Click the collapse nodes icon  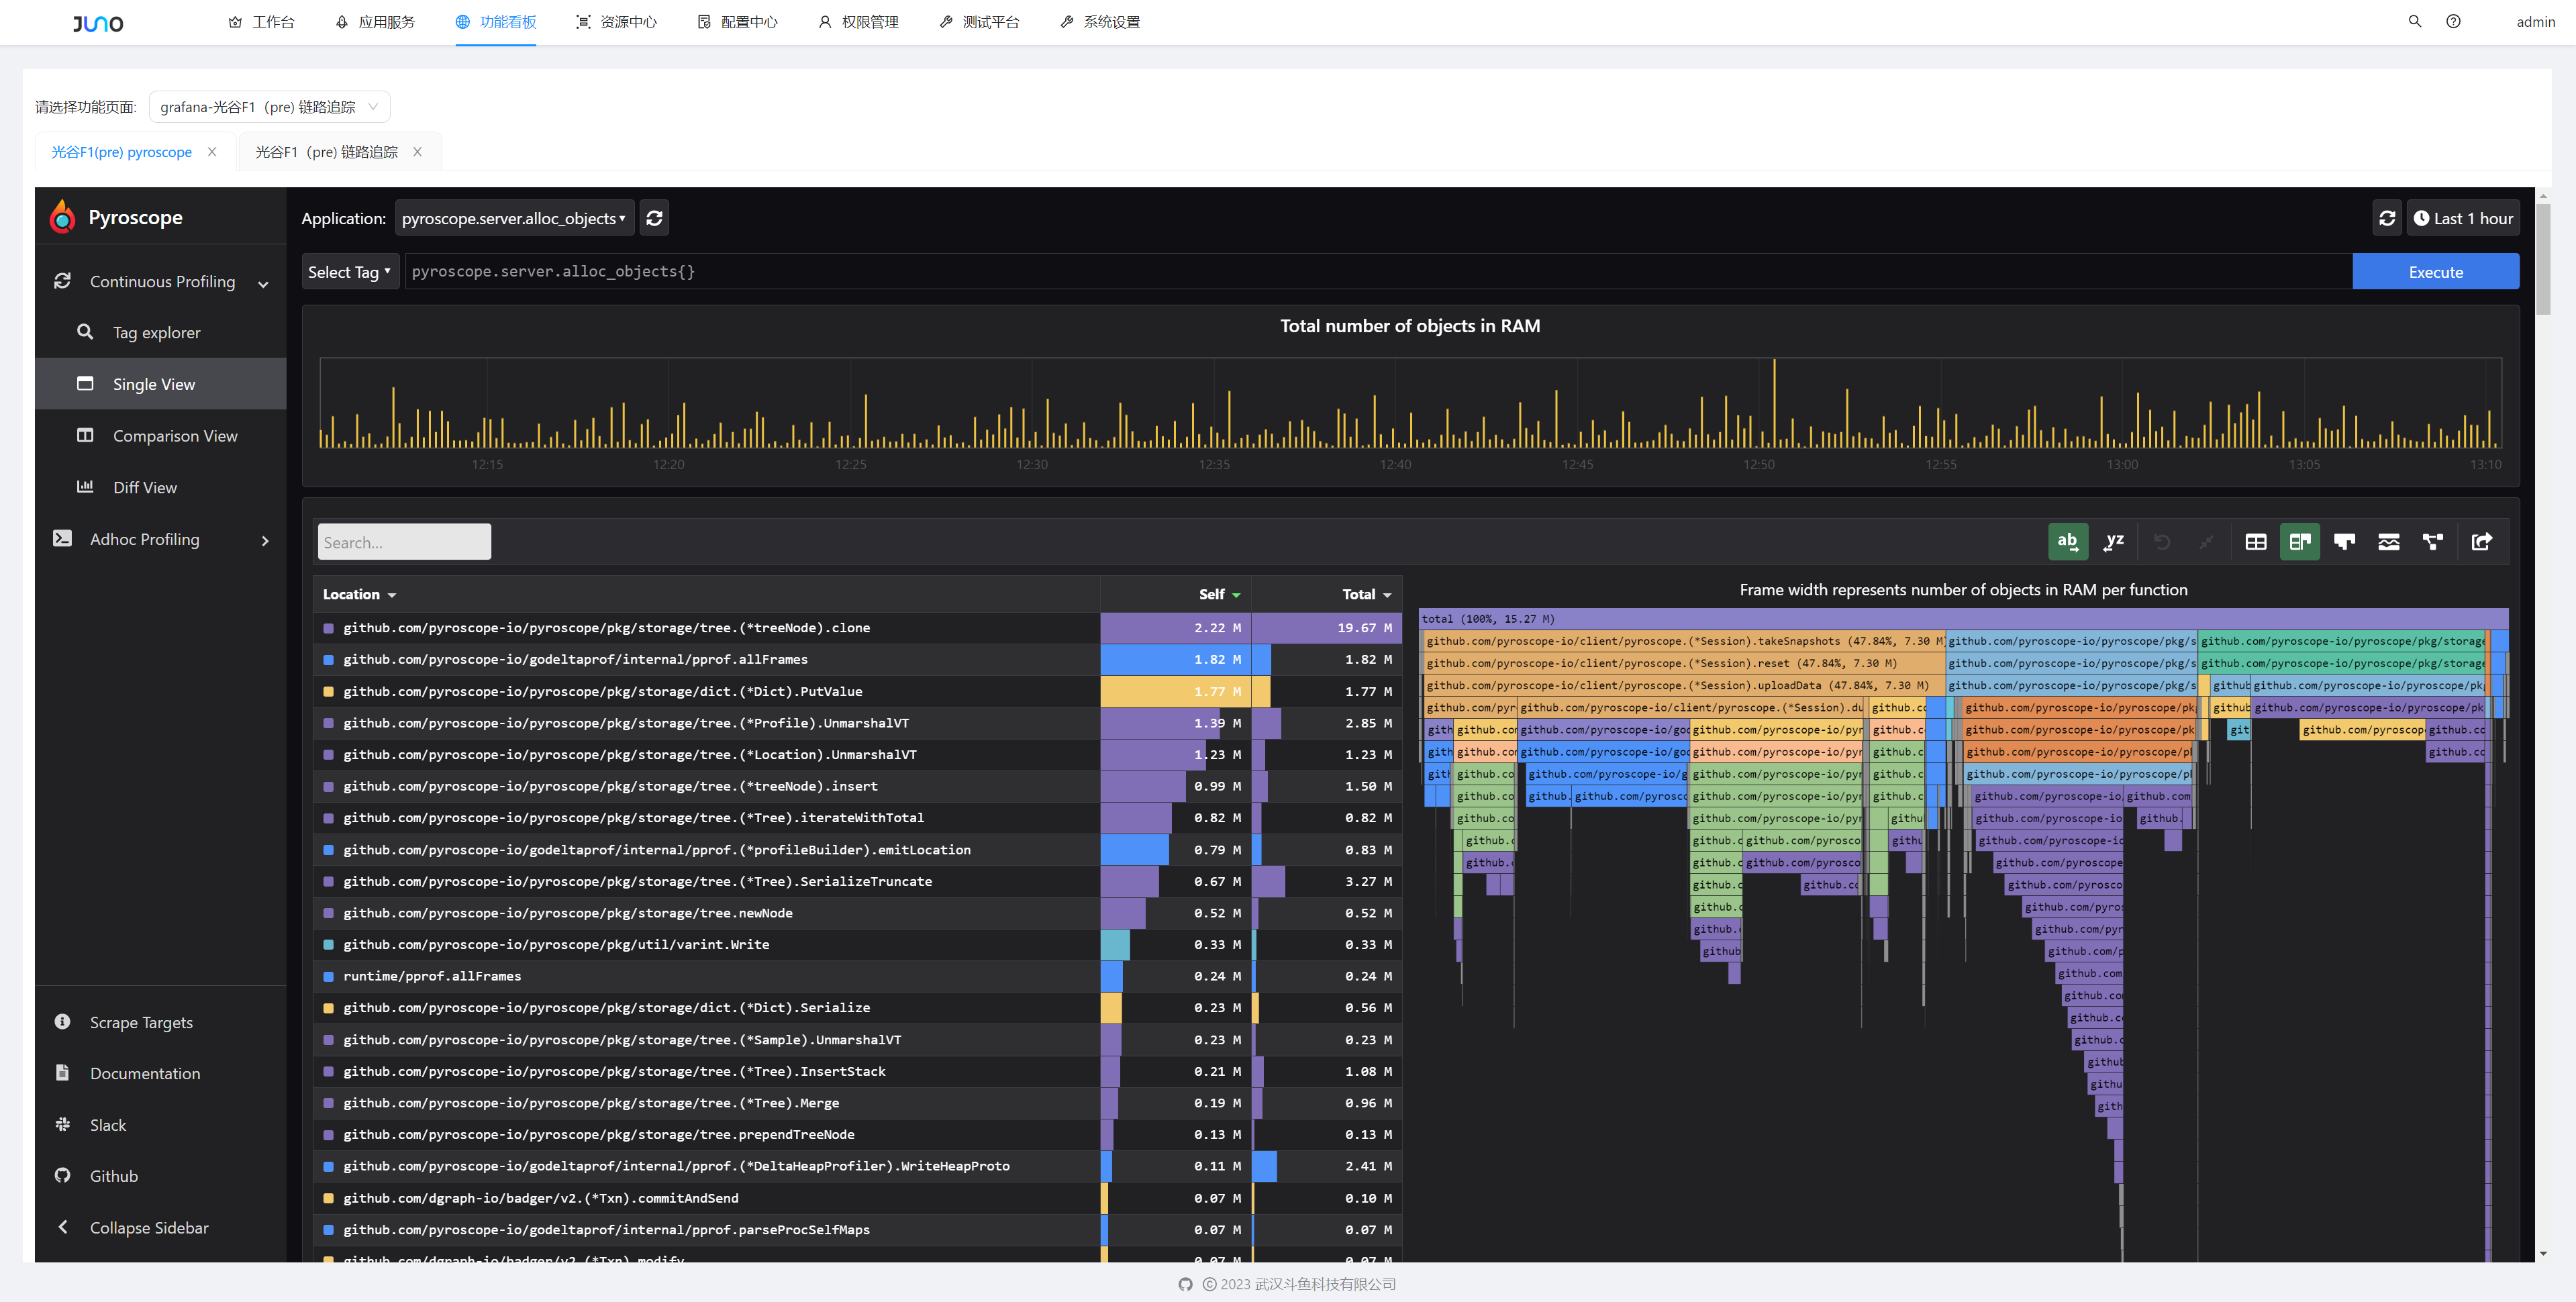2206,541
